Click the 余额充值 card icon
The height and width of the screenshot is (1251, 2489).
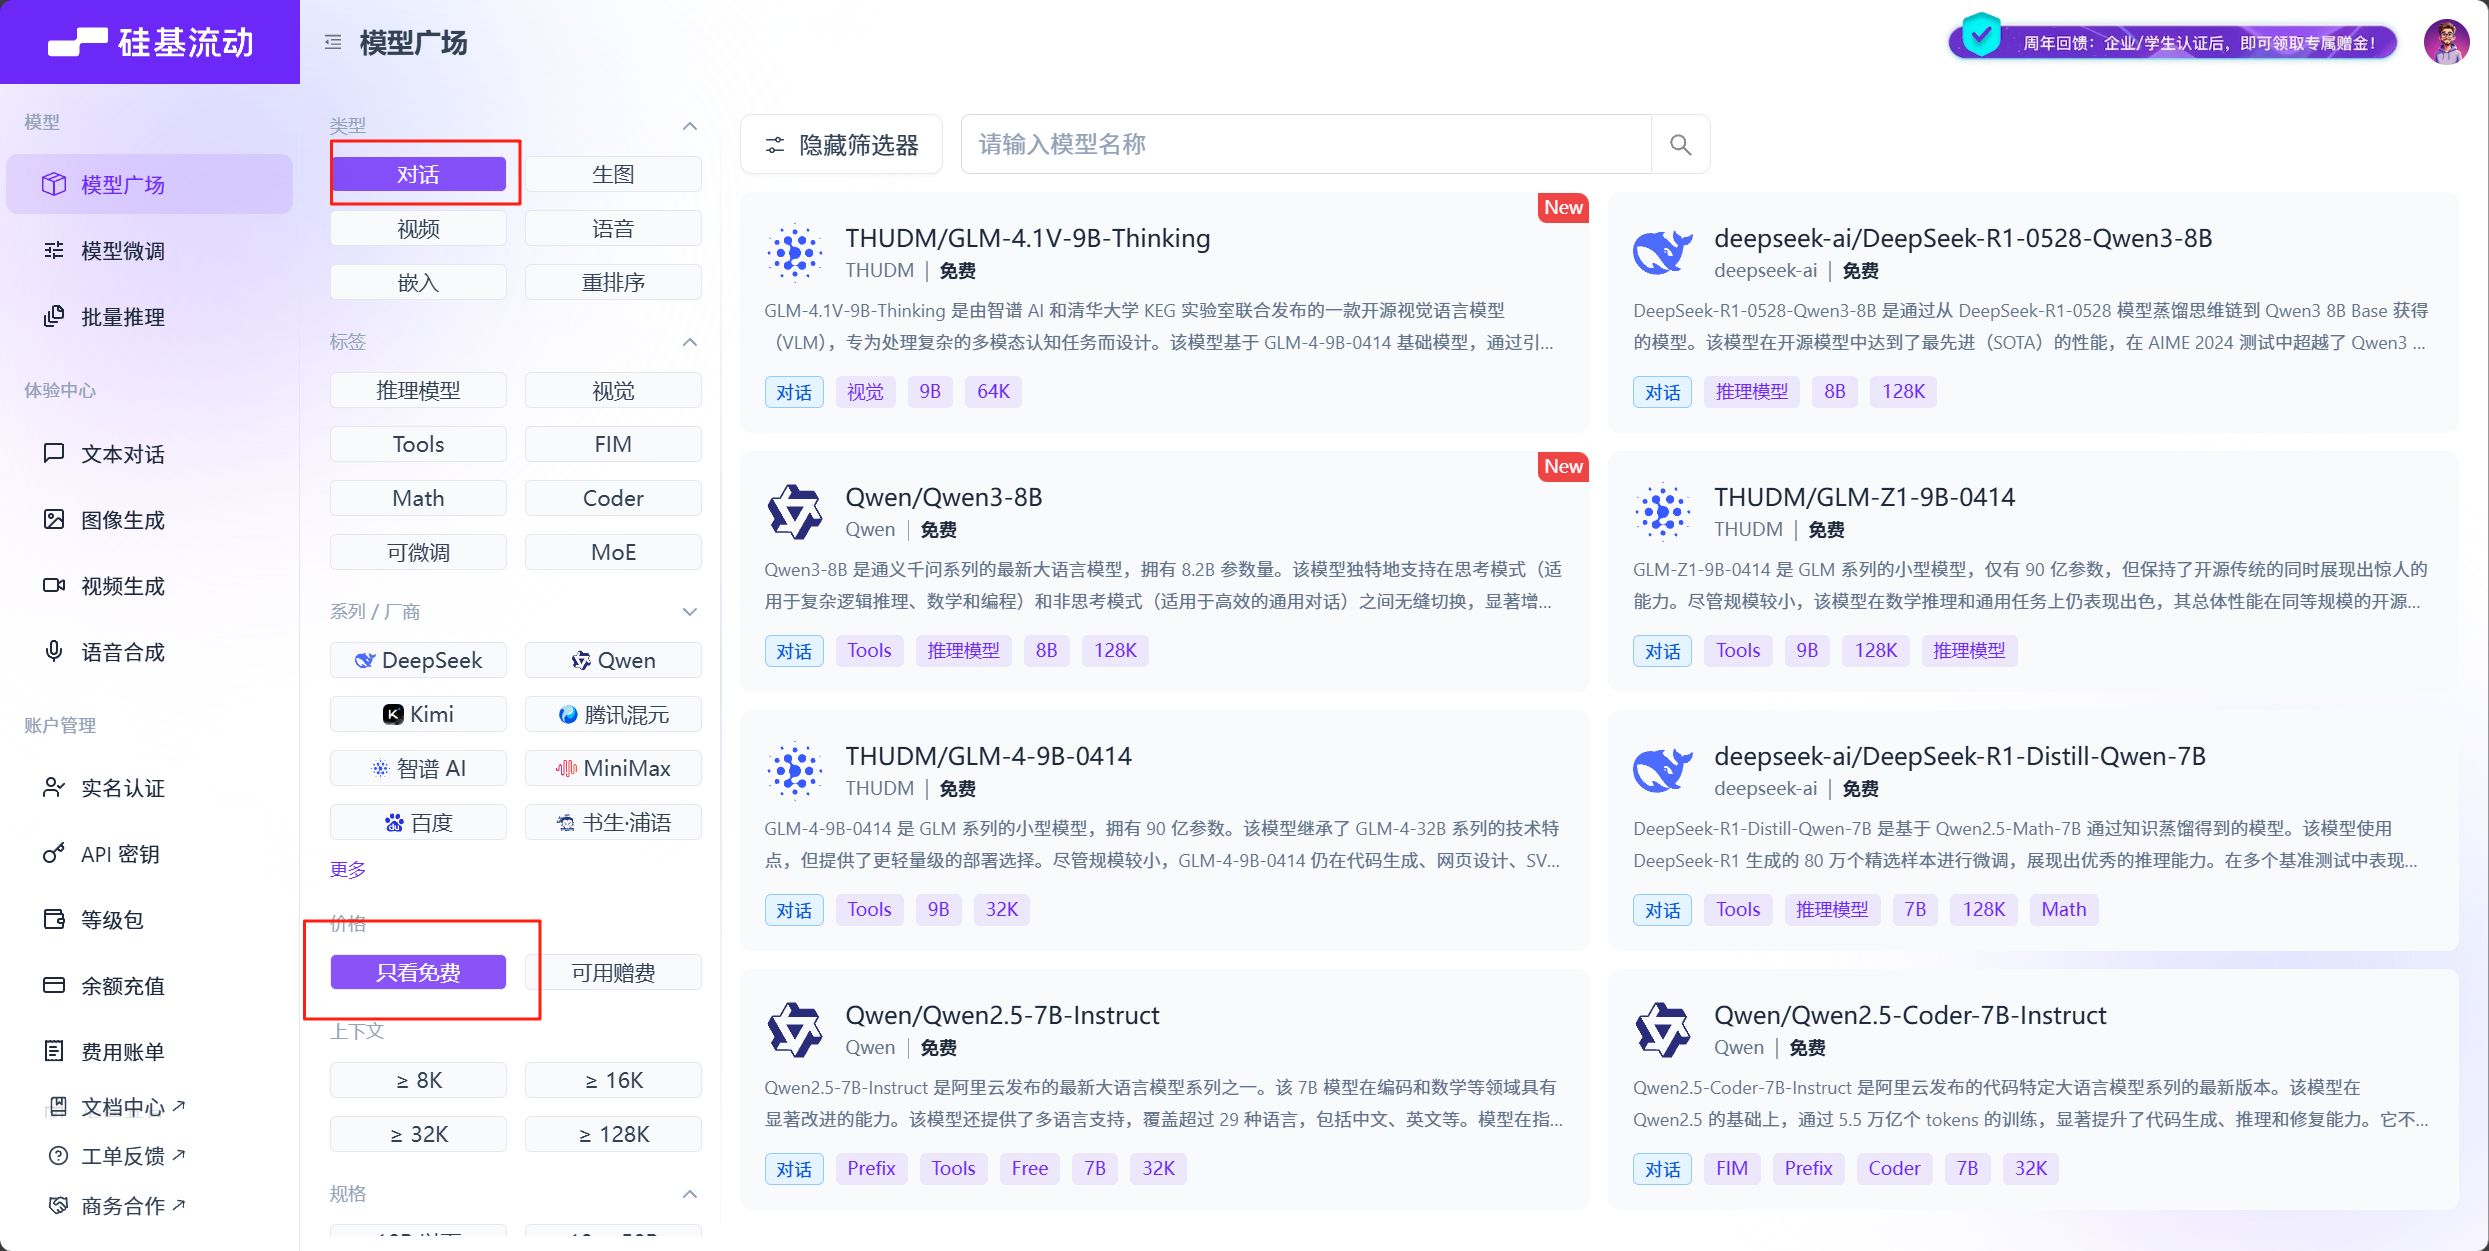pos(54,985)
